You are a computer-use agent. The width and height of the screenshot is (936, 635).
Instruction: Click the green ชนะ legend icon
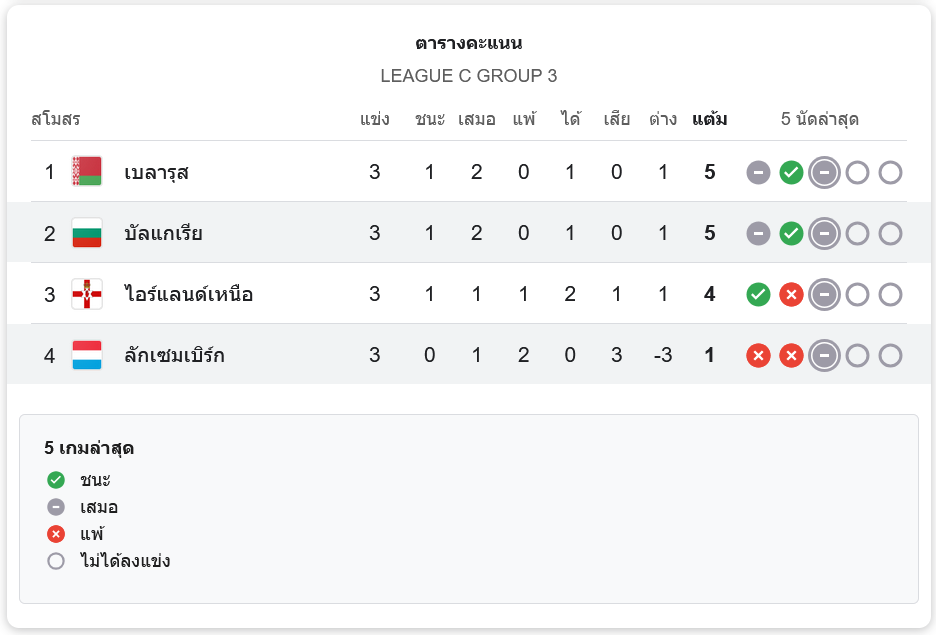[56, 480]
